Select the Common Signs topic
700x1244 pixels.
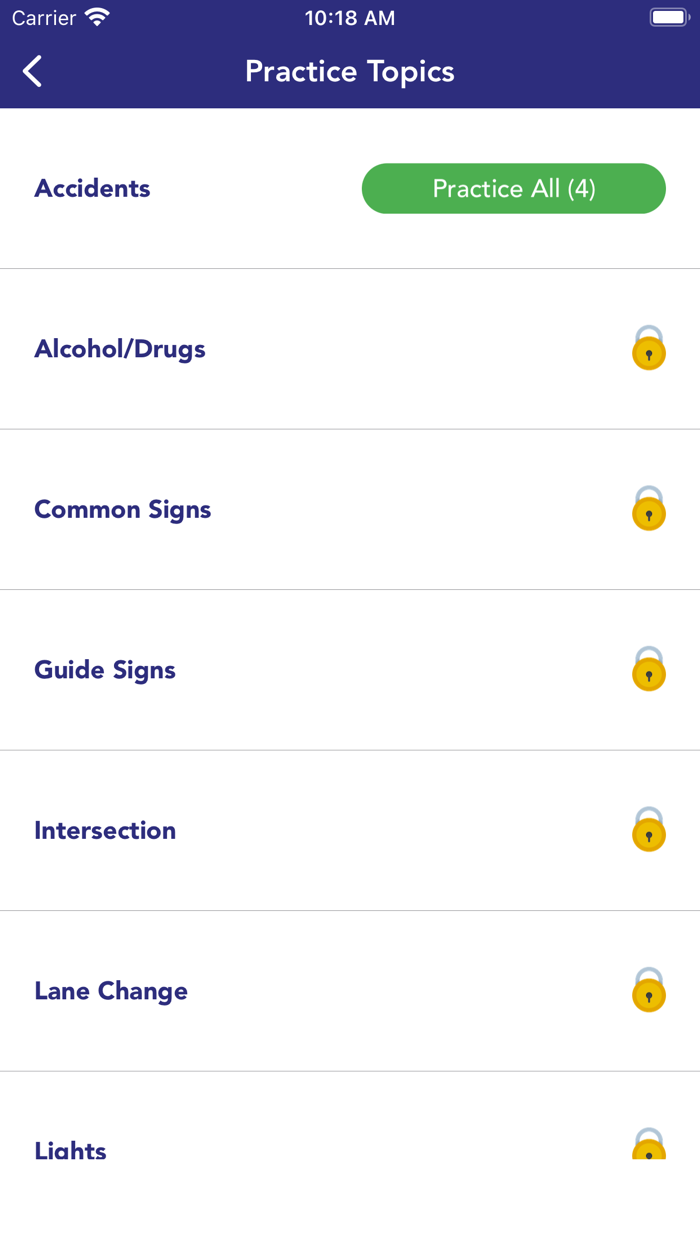coord(122,510)
